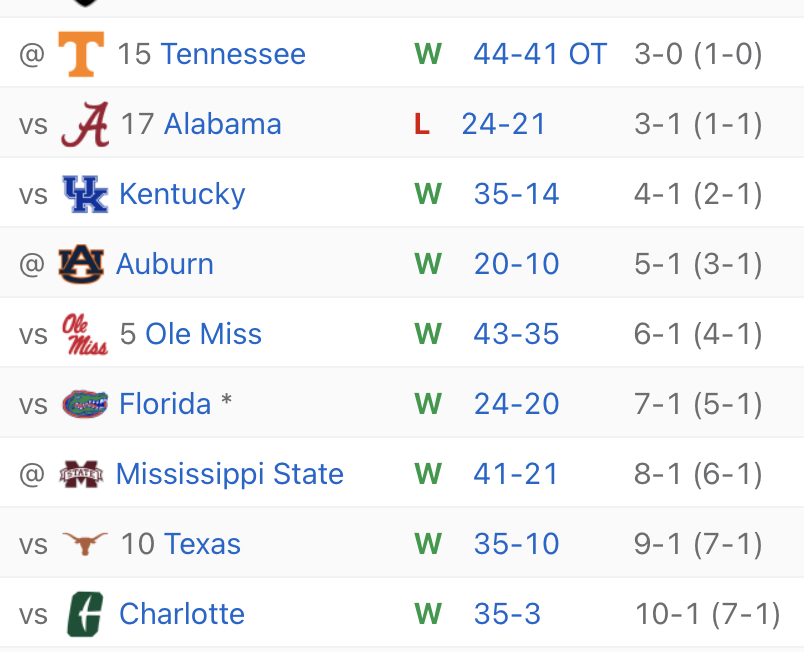Click the Florida Gators logo

(85, 404)
